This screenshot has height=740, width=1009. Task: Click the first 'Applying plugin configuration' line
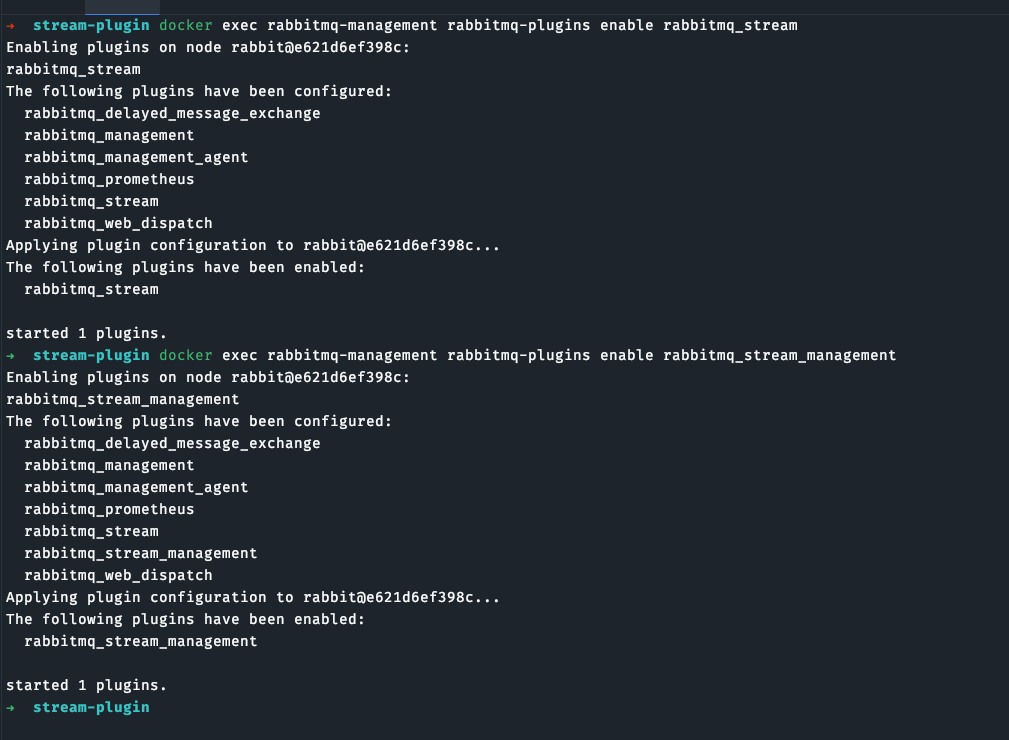click(x=253, y=245)
